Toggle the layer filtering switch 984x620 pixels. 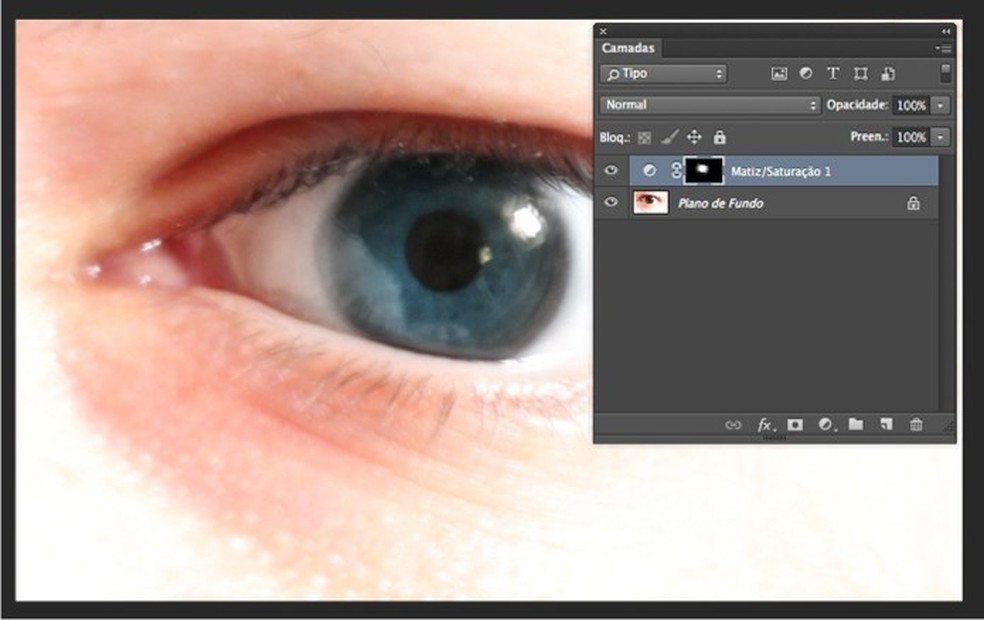[945, 73]
